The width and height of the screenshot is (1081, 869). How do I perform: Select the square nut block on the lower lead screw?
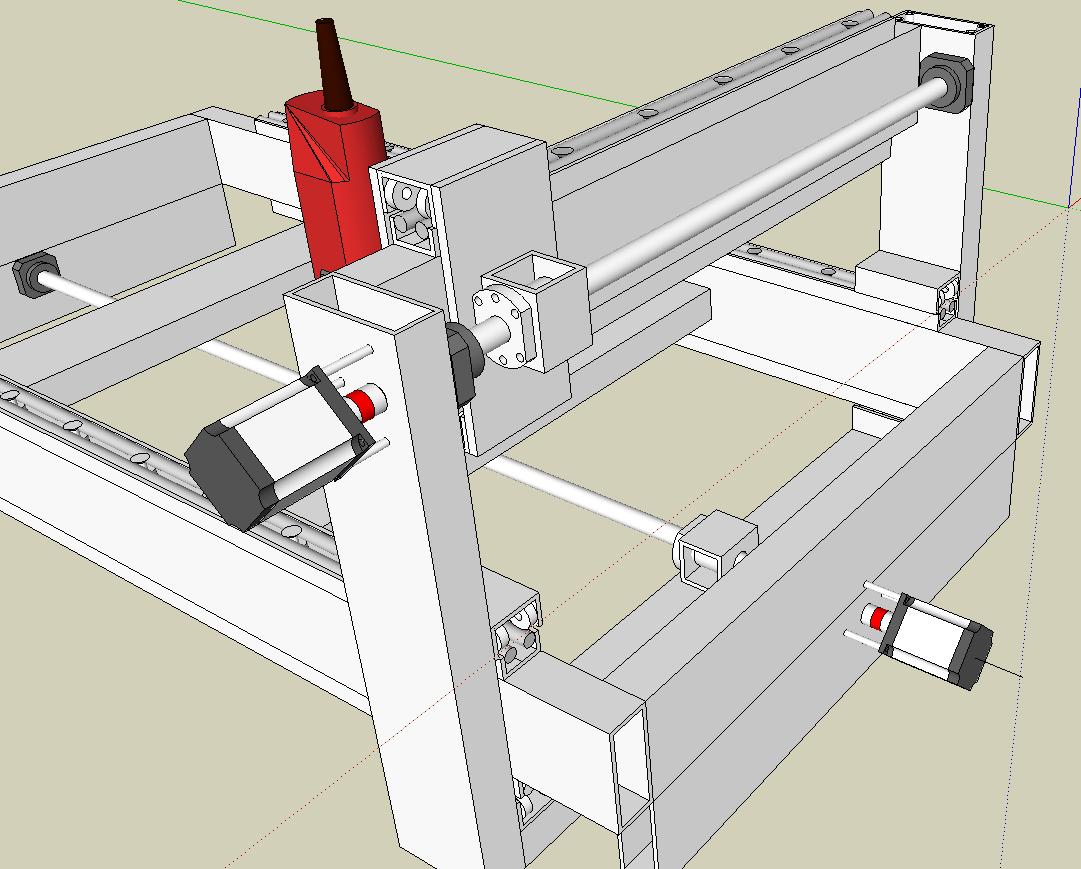[x=717, y=550]
